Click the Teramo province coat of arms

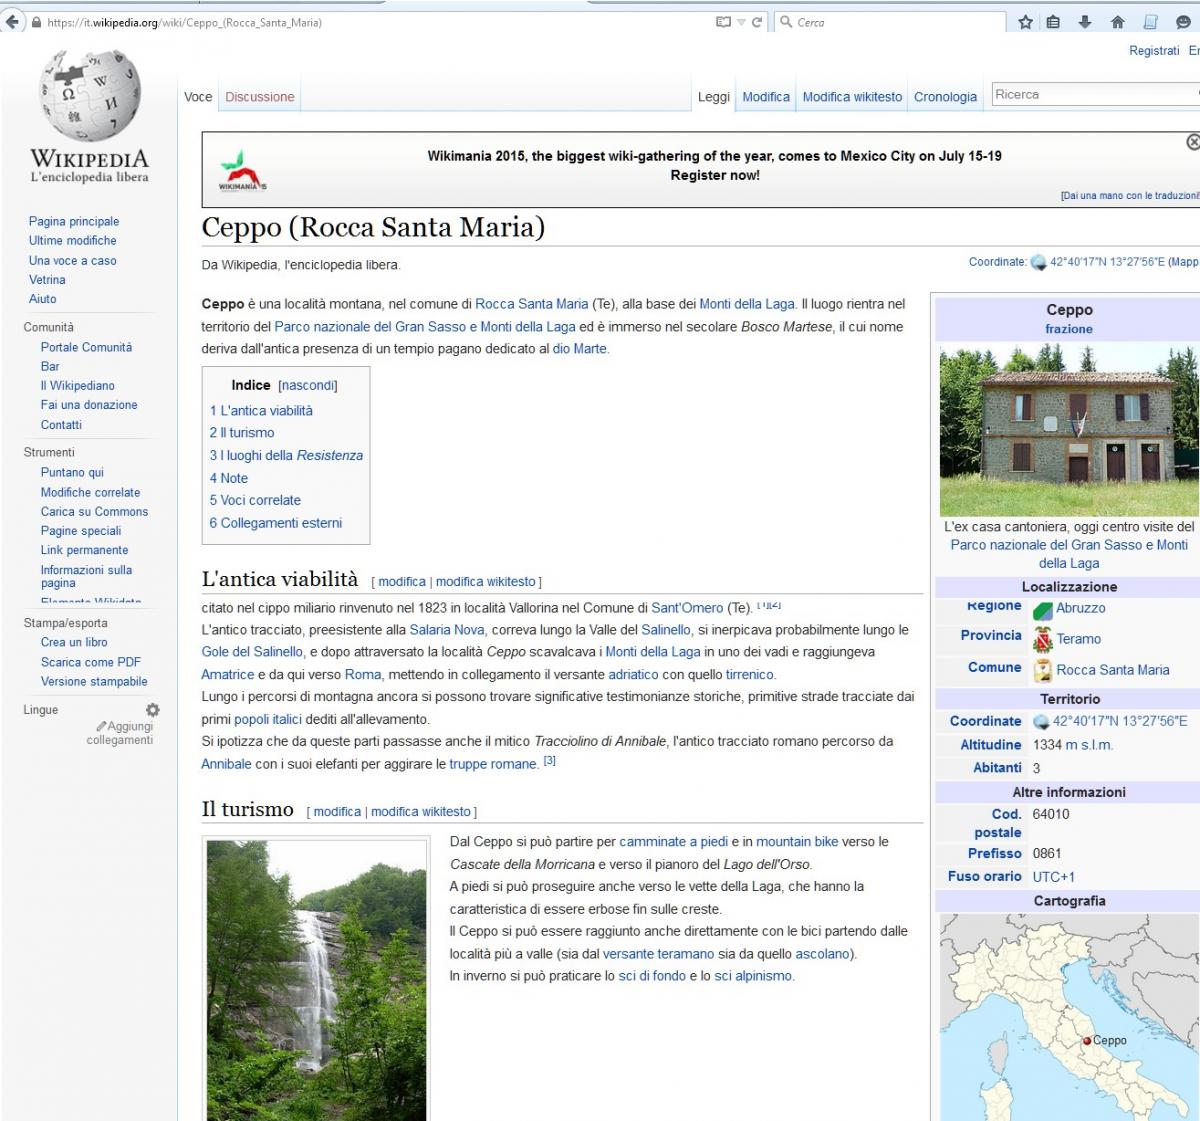pos(1043,639)
